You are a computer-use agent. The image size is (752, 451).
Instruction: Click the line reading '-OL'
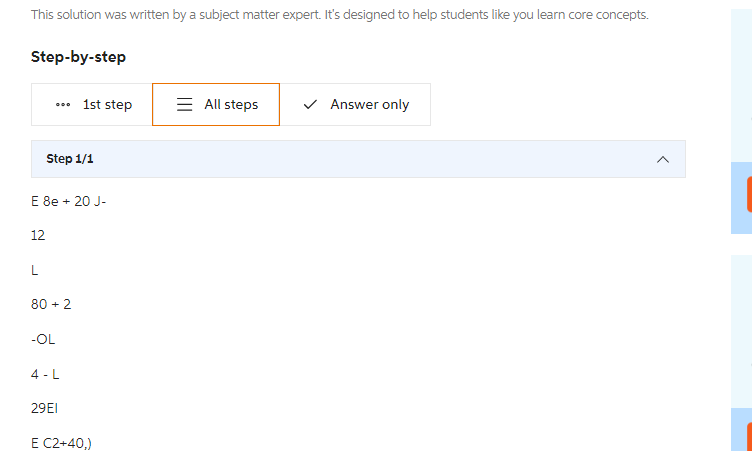pos(43,339)
